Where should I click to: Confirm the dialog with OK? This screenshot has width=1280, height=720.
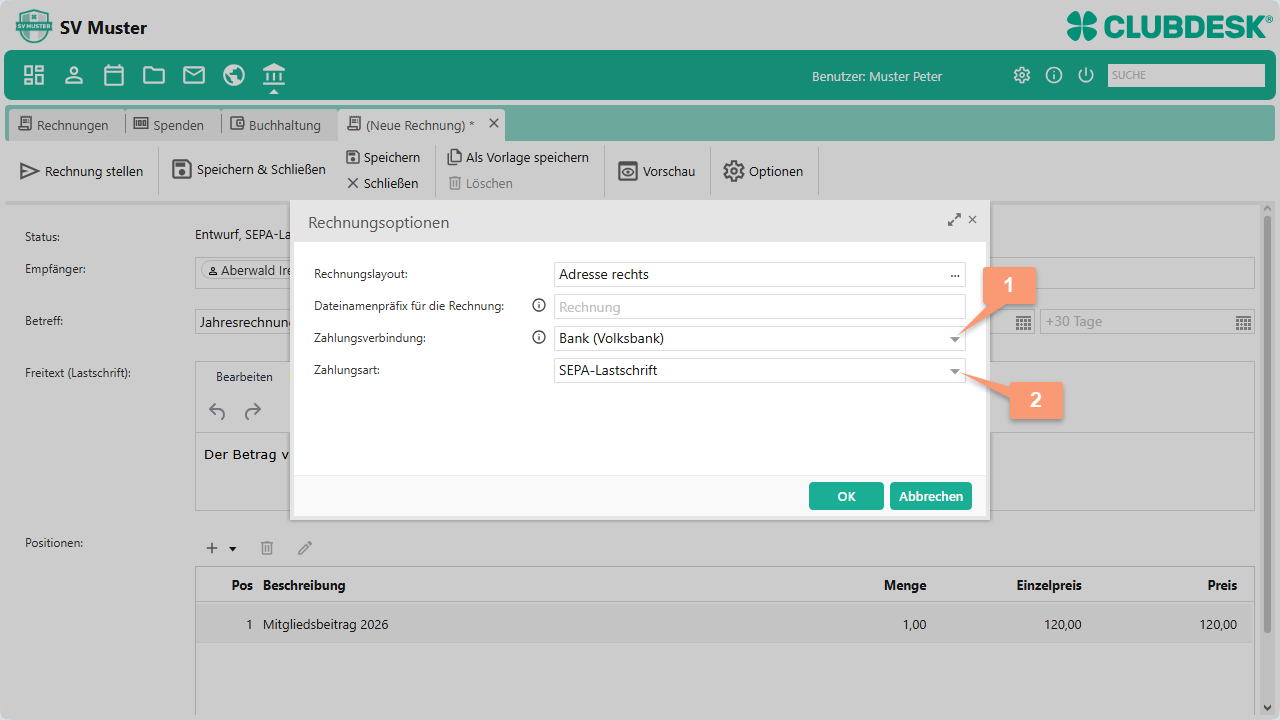click(x=846, y=496)
